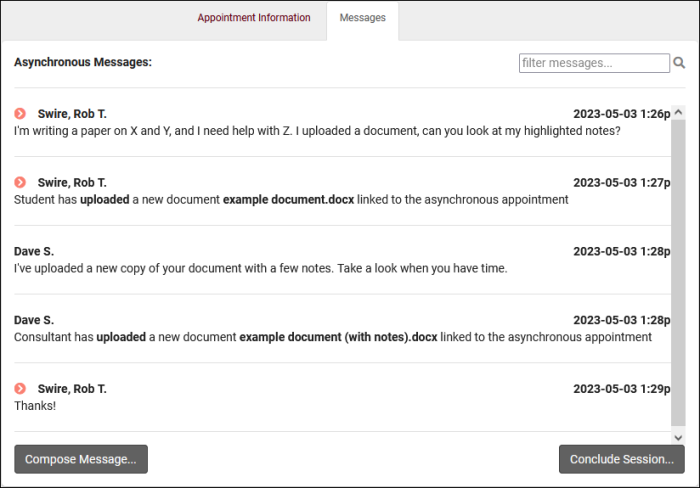Viewport: 700px width, 488px height.
Task: Click the 'Asynchronous Messages:' heading
Action: (83, 62)
